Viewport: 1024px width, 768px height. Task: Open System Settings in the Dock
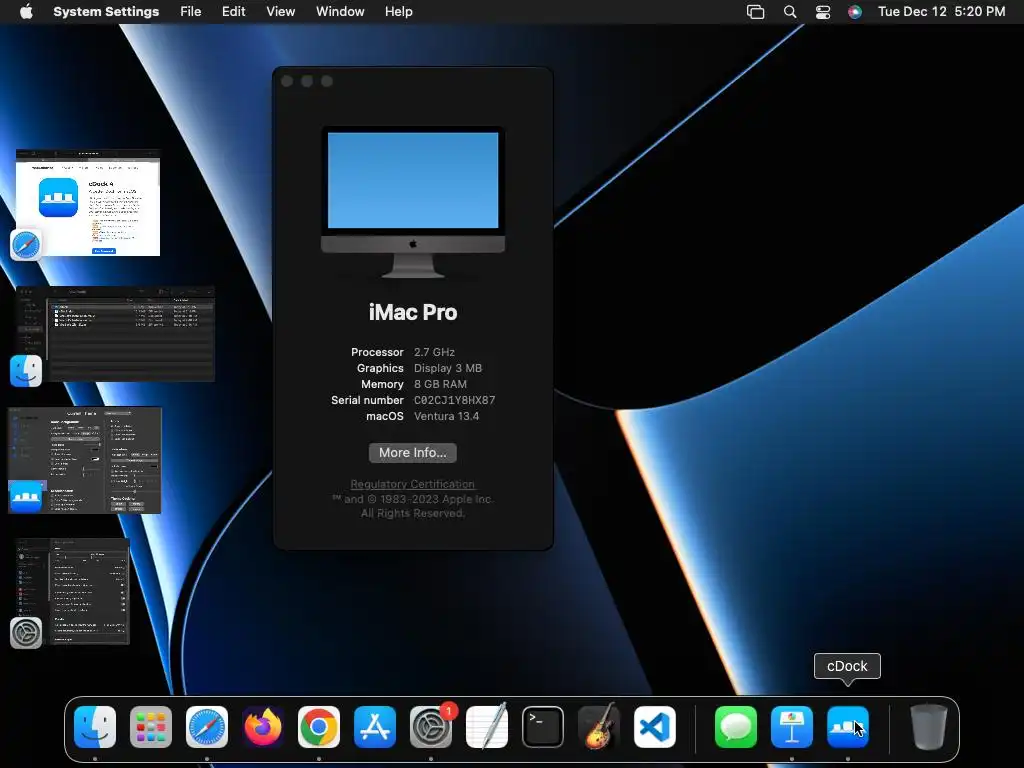click(x=431, y=727)
